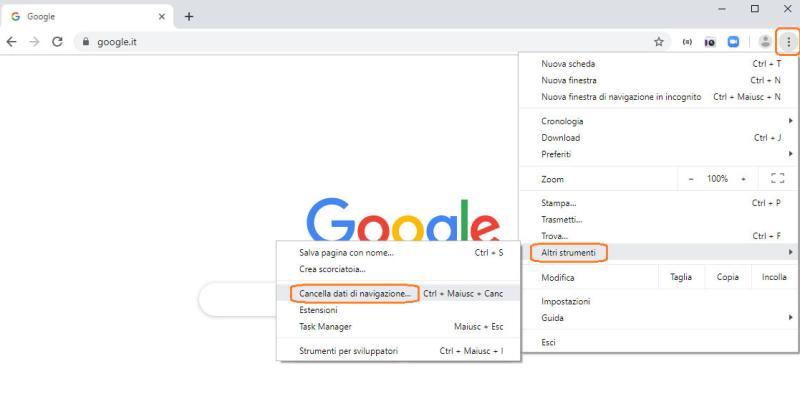Select Trasmetti... menu item
Image resolution: width=800 pixels, height=420 pixels.
coord(659,219)
